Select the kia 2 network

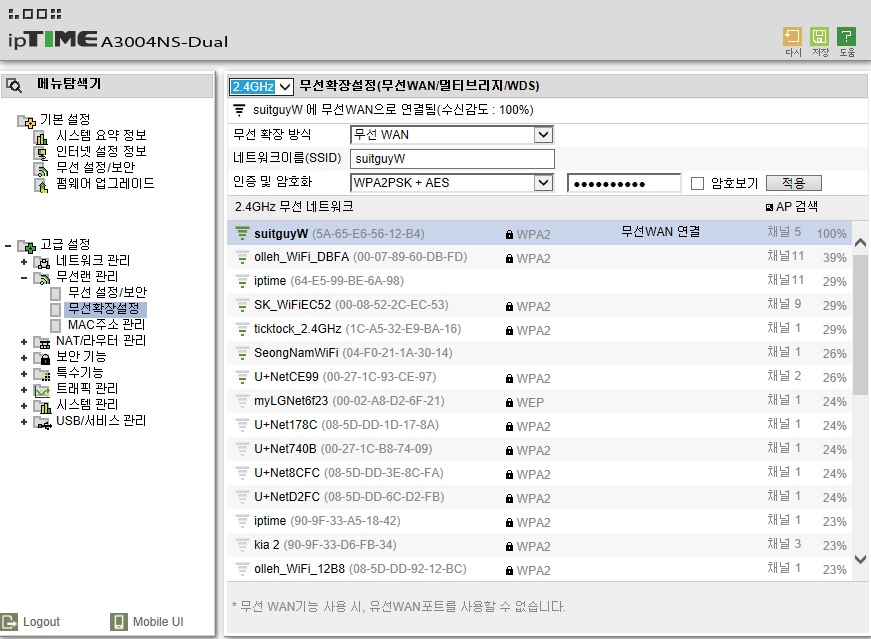pos(539,545)
